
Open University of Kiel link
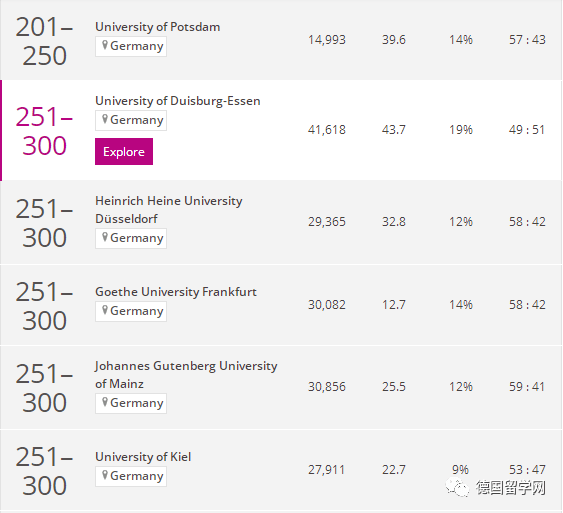[x=143, y=457]
